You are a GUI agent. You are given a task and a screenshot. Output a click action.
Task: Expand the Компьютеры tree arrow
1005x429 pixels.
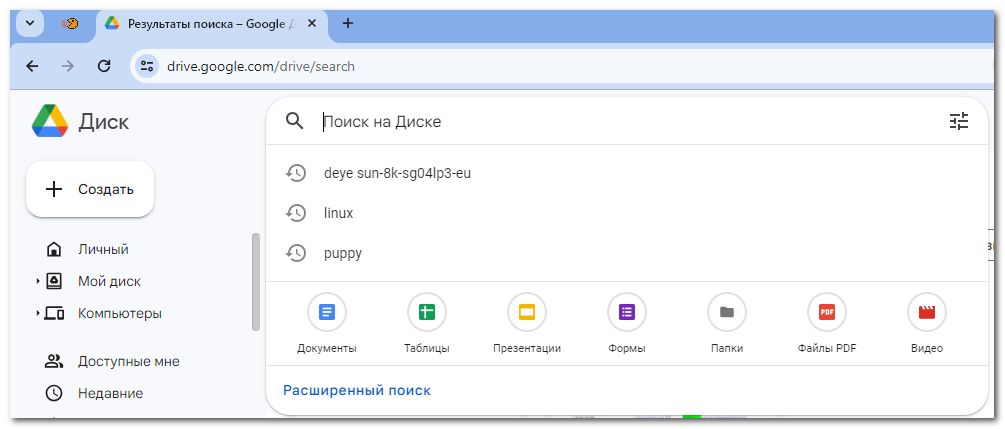[38, 314]
